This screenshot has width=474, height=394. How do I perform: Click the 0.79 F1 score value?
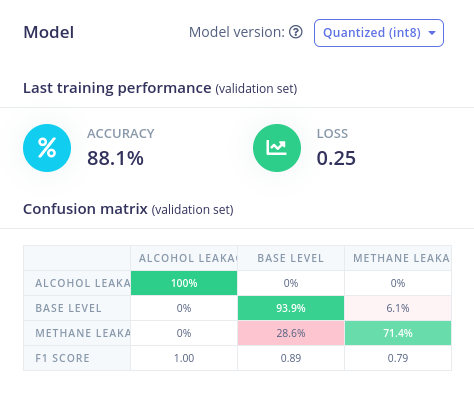(398, 358)
